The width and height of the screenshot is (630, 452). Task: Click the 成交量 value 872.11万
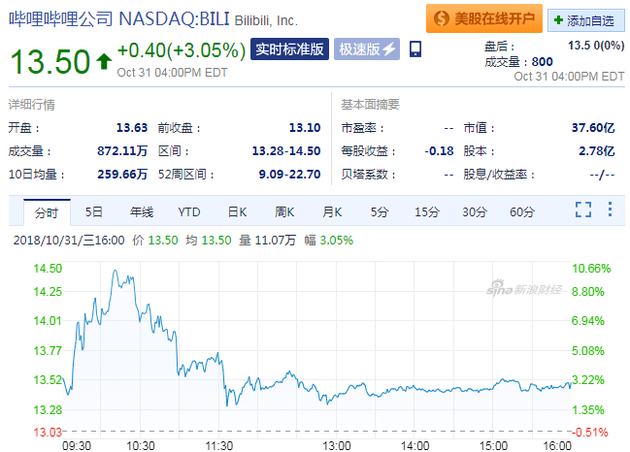click(x=122, y=151)
